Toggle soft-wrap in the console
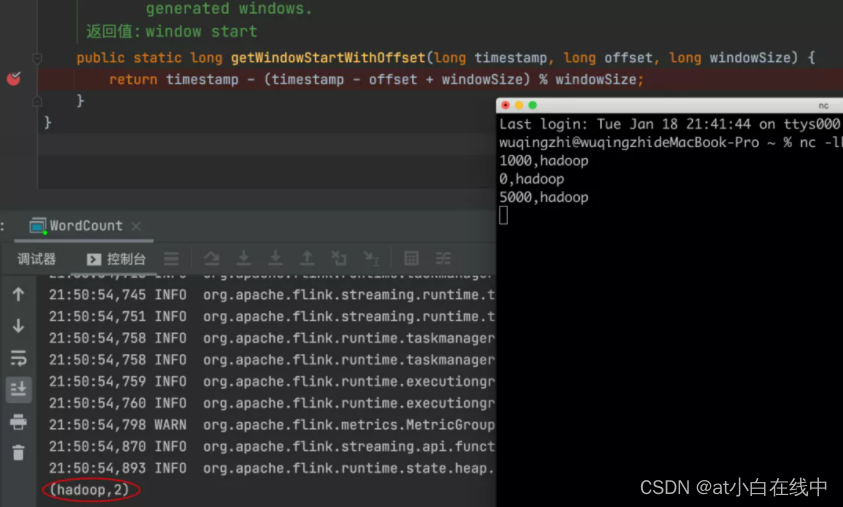This screenshot has width=843, height=507. pyautogui.click(x=18, y=358)
